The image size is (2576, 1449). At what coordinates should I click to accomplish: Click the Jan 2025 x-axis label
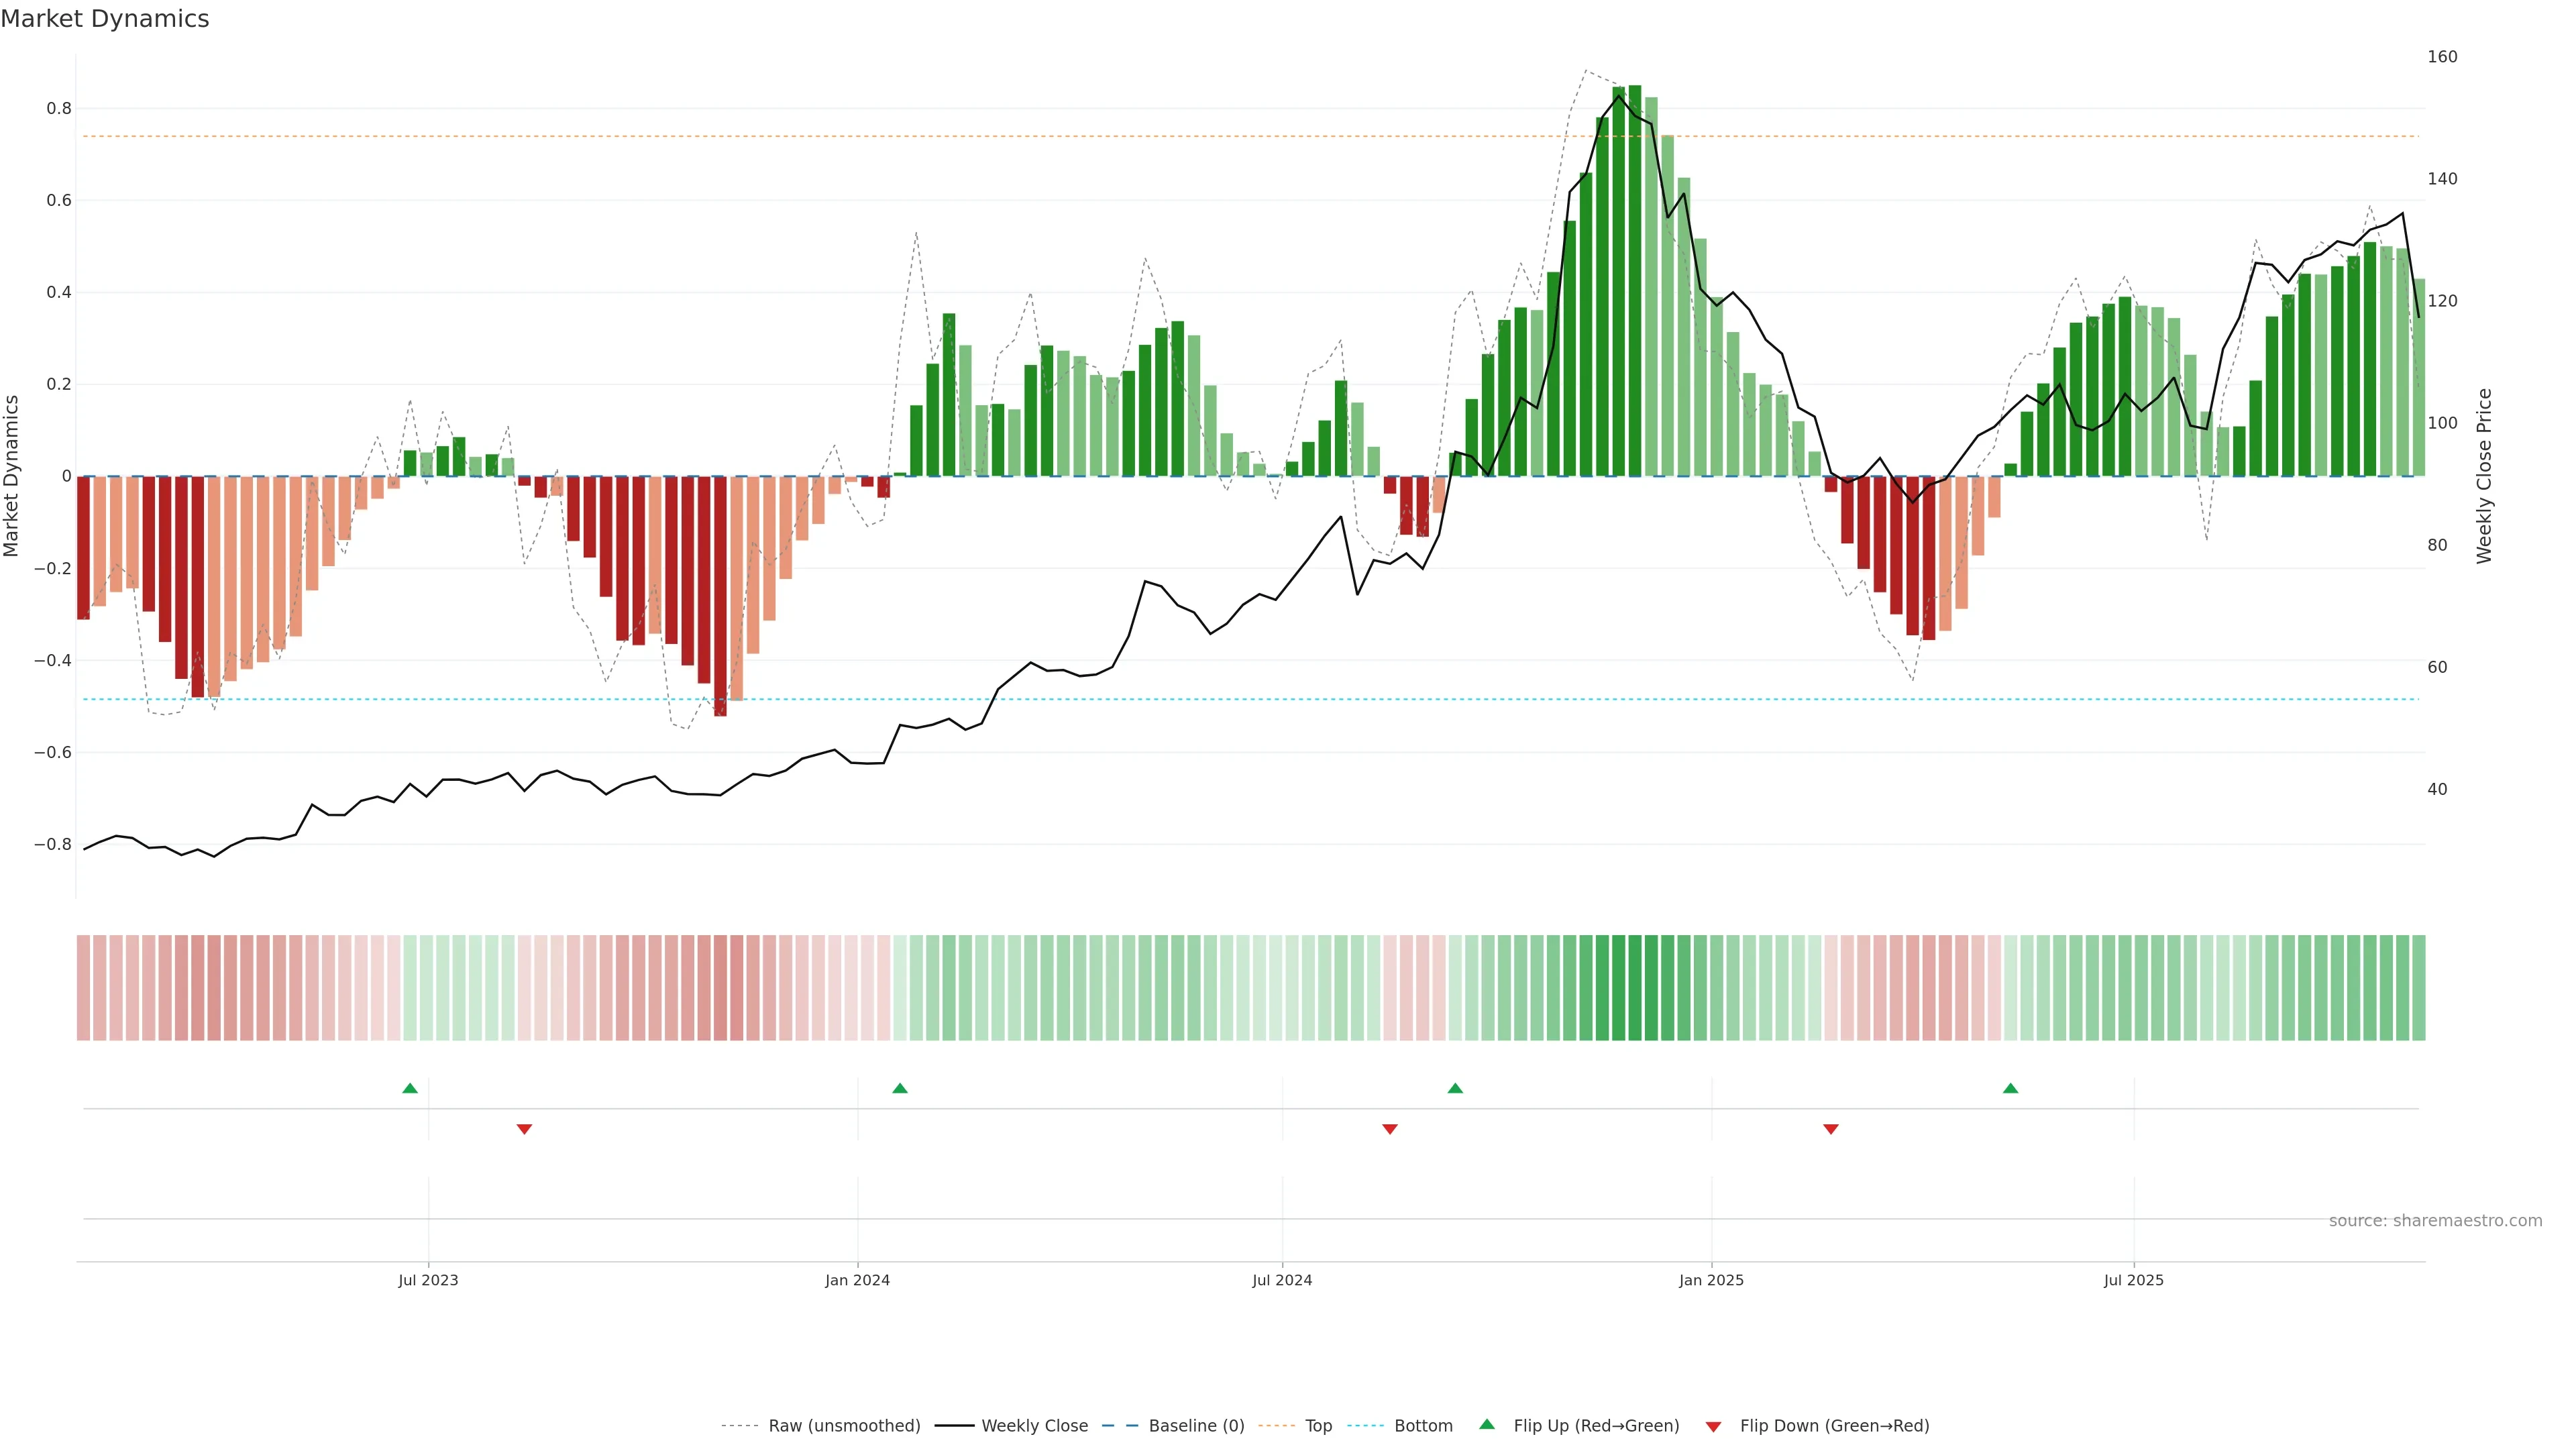point(1711,1280)
